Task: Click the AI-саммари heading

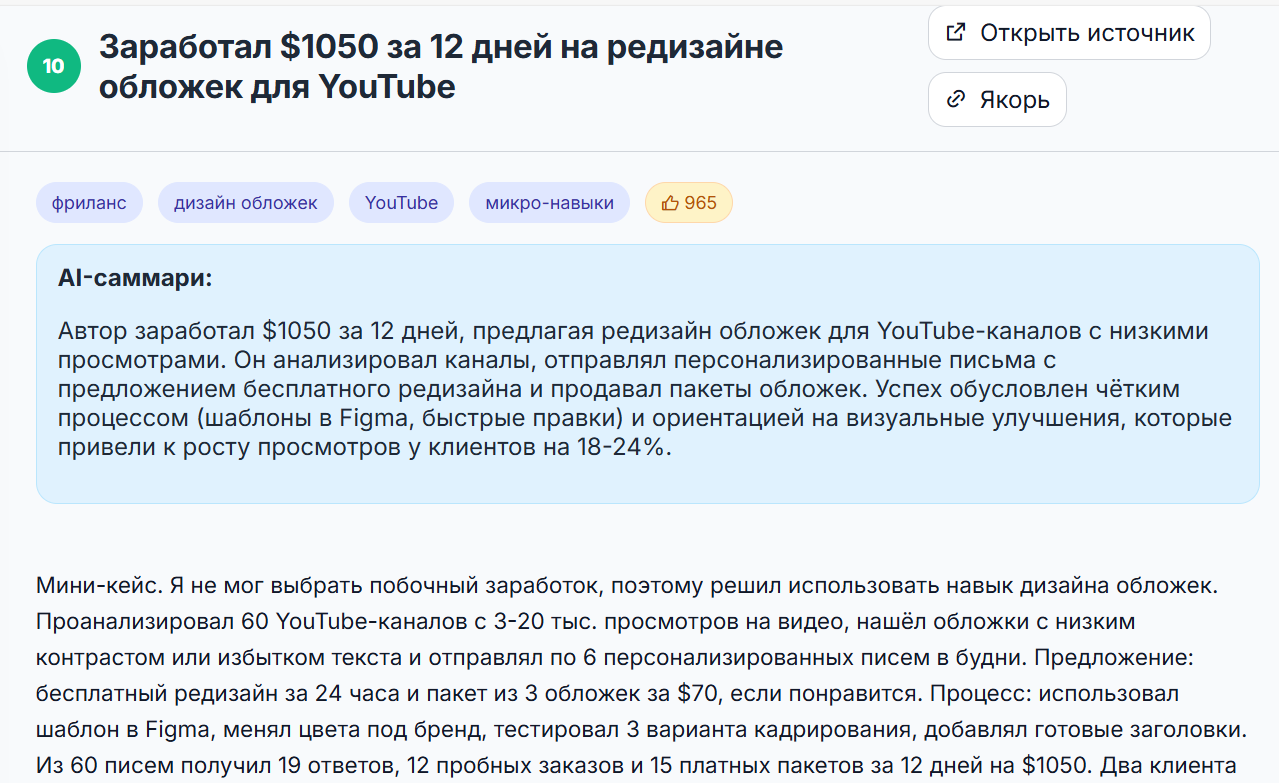Action: coord(135,278)
